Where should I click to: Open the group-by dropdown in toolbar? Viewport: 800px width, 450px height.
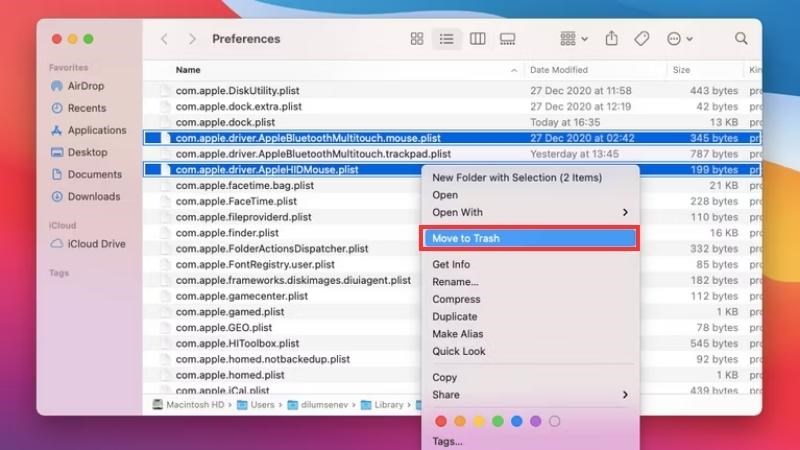pos(574,39)
